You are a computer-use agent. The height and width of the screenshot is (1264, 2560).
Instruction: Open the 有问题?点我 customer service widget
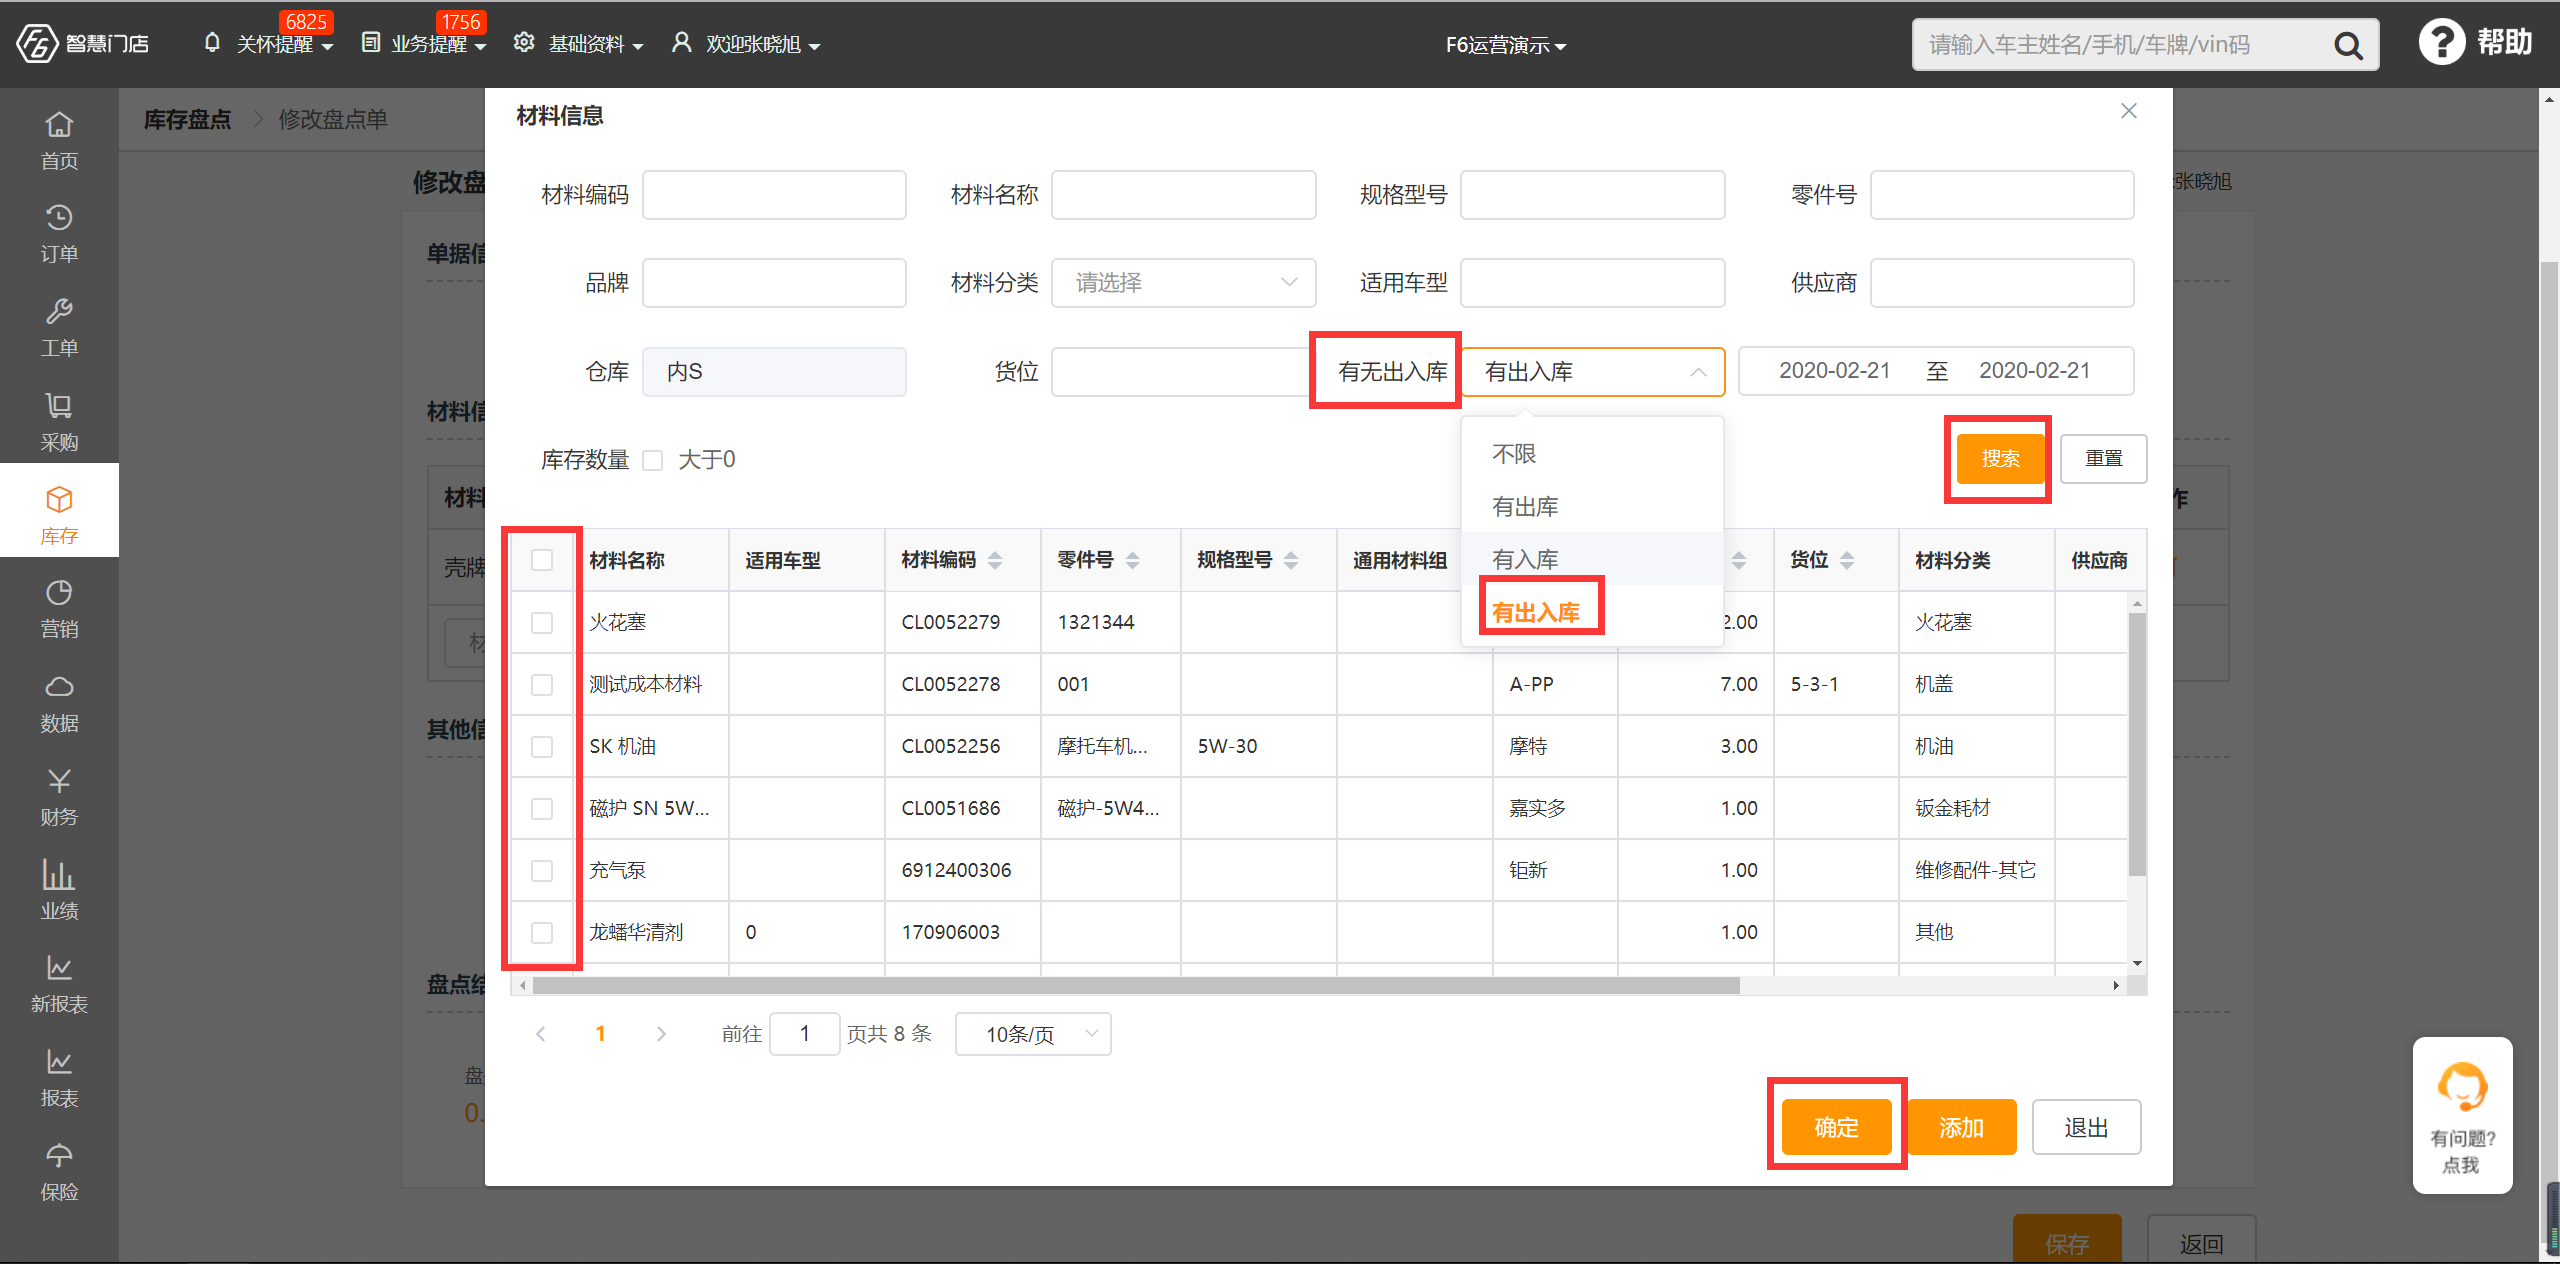click(x=2461, y=1114)
